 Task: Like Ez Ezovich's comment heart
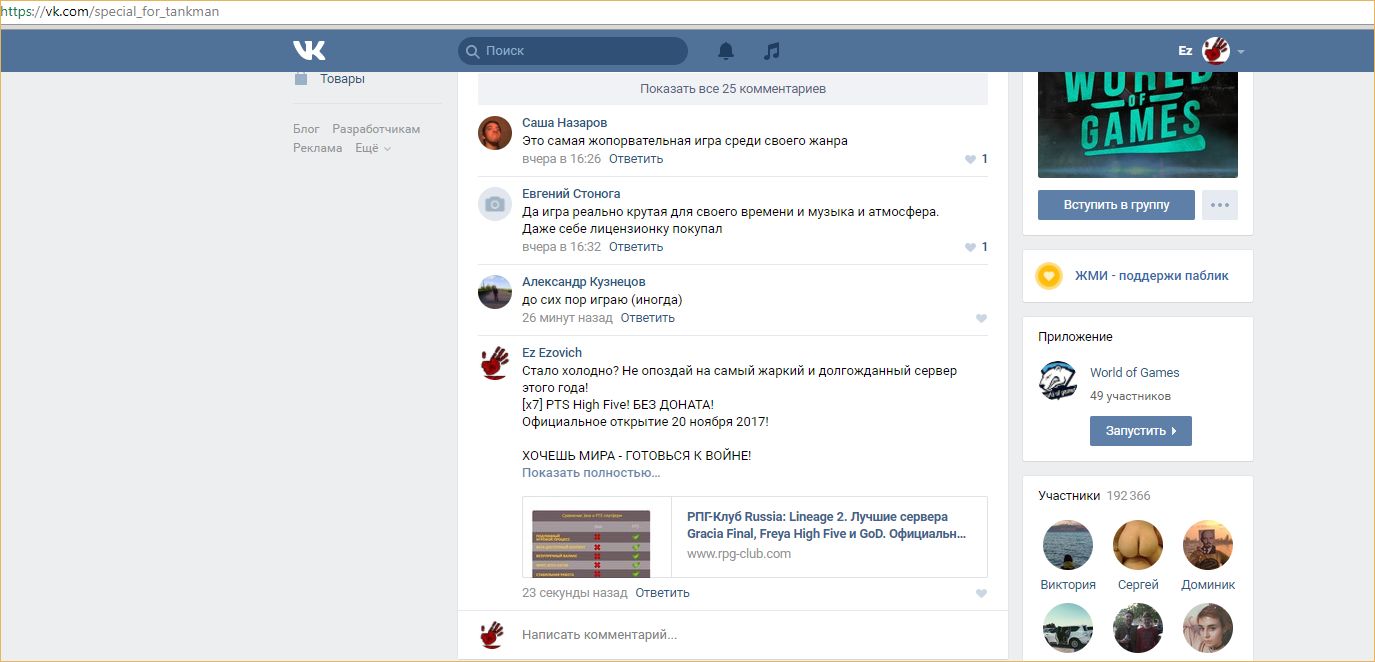click(981, 593)
